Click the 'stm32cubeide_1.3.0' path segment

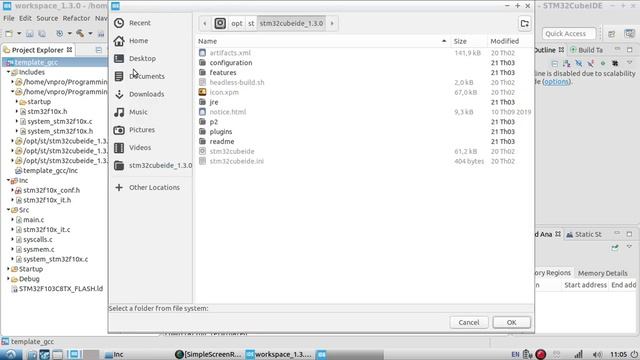pos(291,23)
